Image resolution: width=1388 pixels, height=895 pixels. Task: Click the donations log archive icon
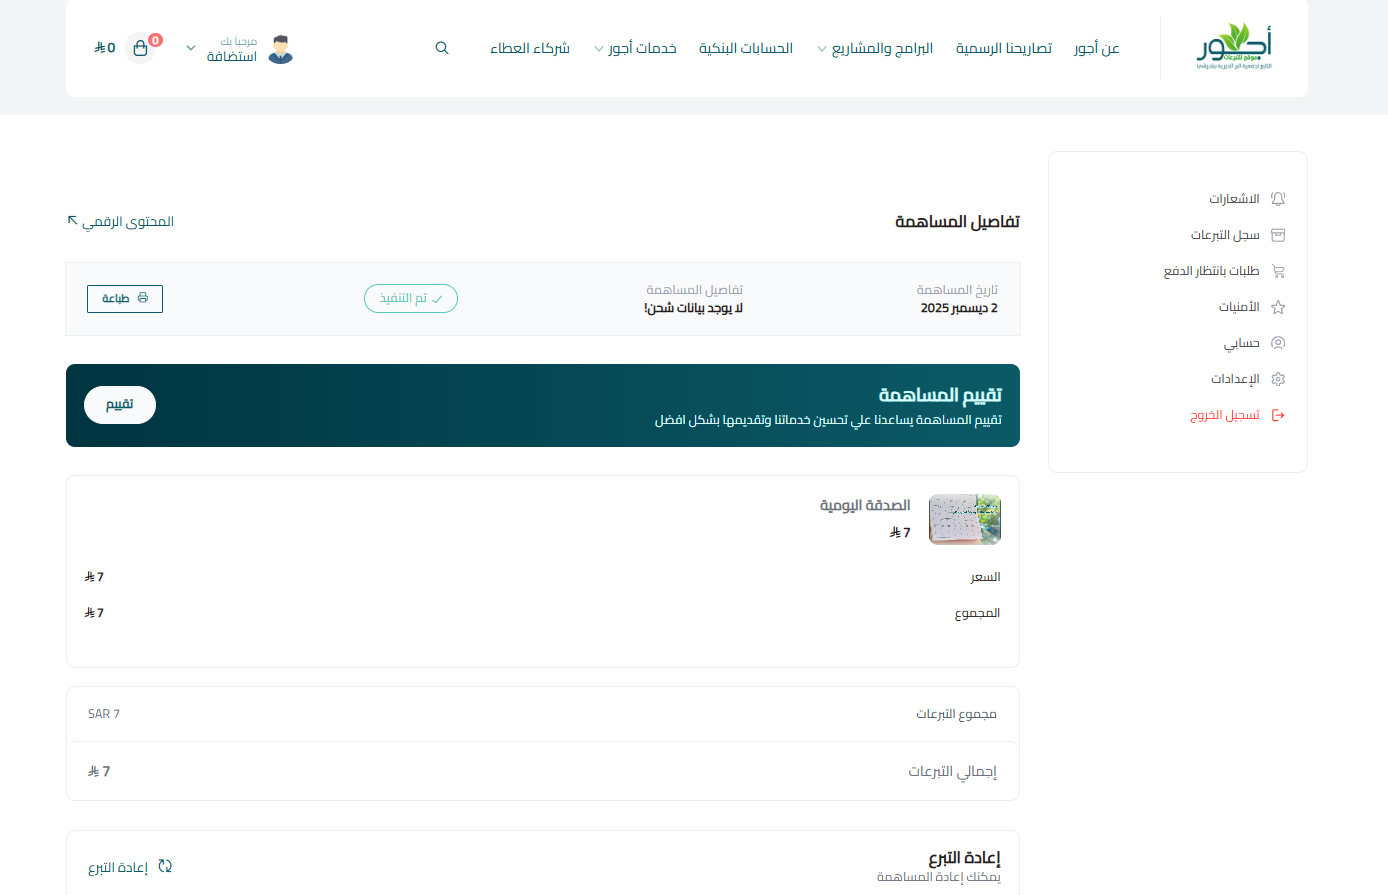(1277, 235)
